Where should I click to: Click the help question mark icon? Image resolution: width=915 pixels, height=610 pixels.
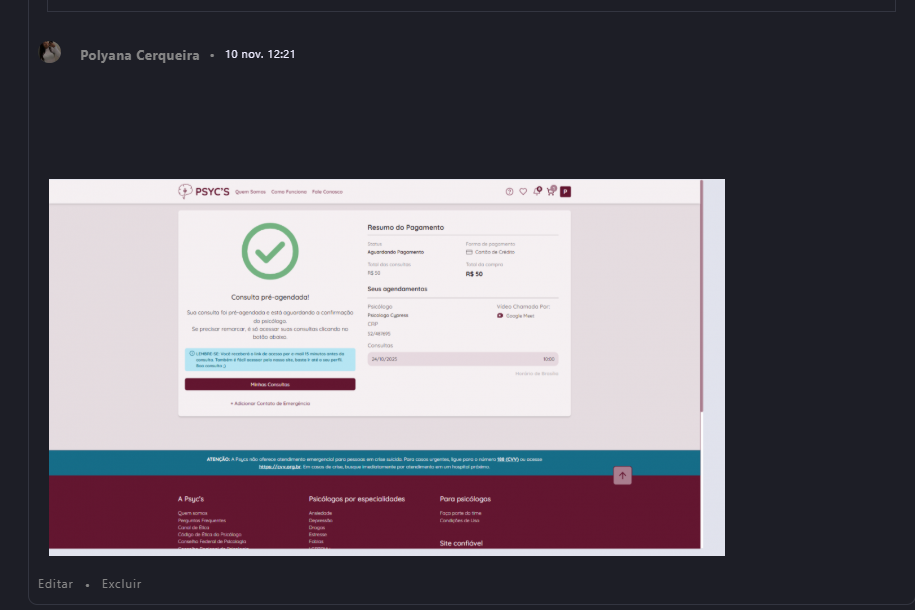(509, 191)
